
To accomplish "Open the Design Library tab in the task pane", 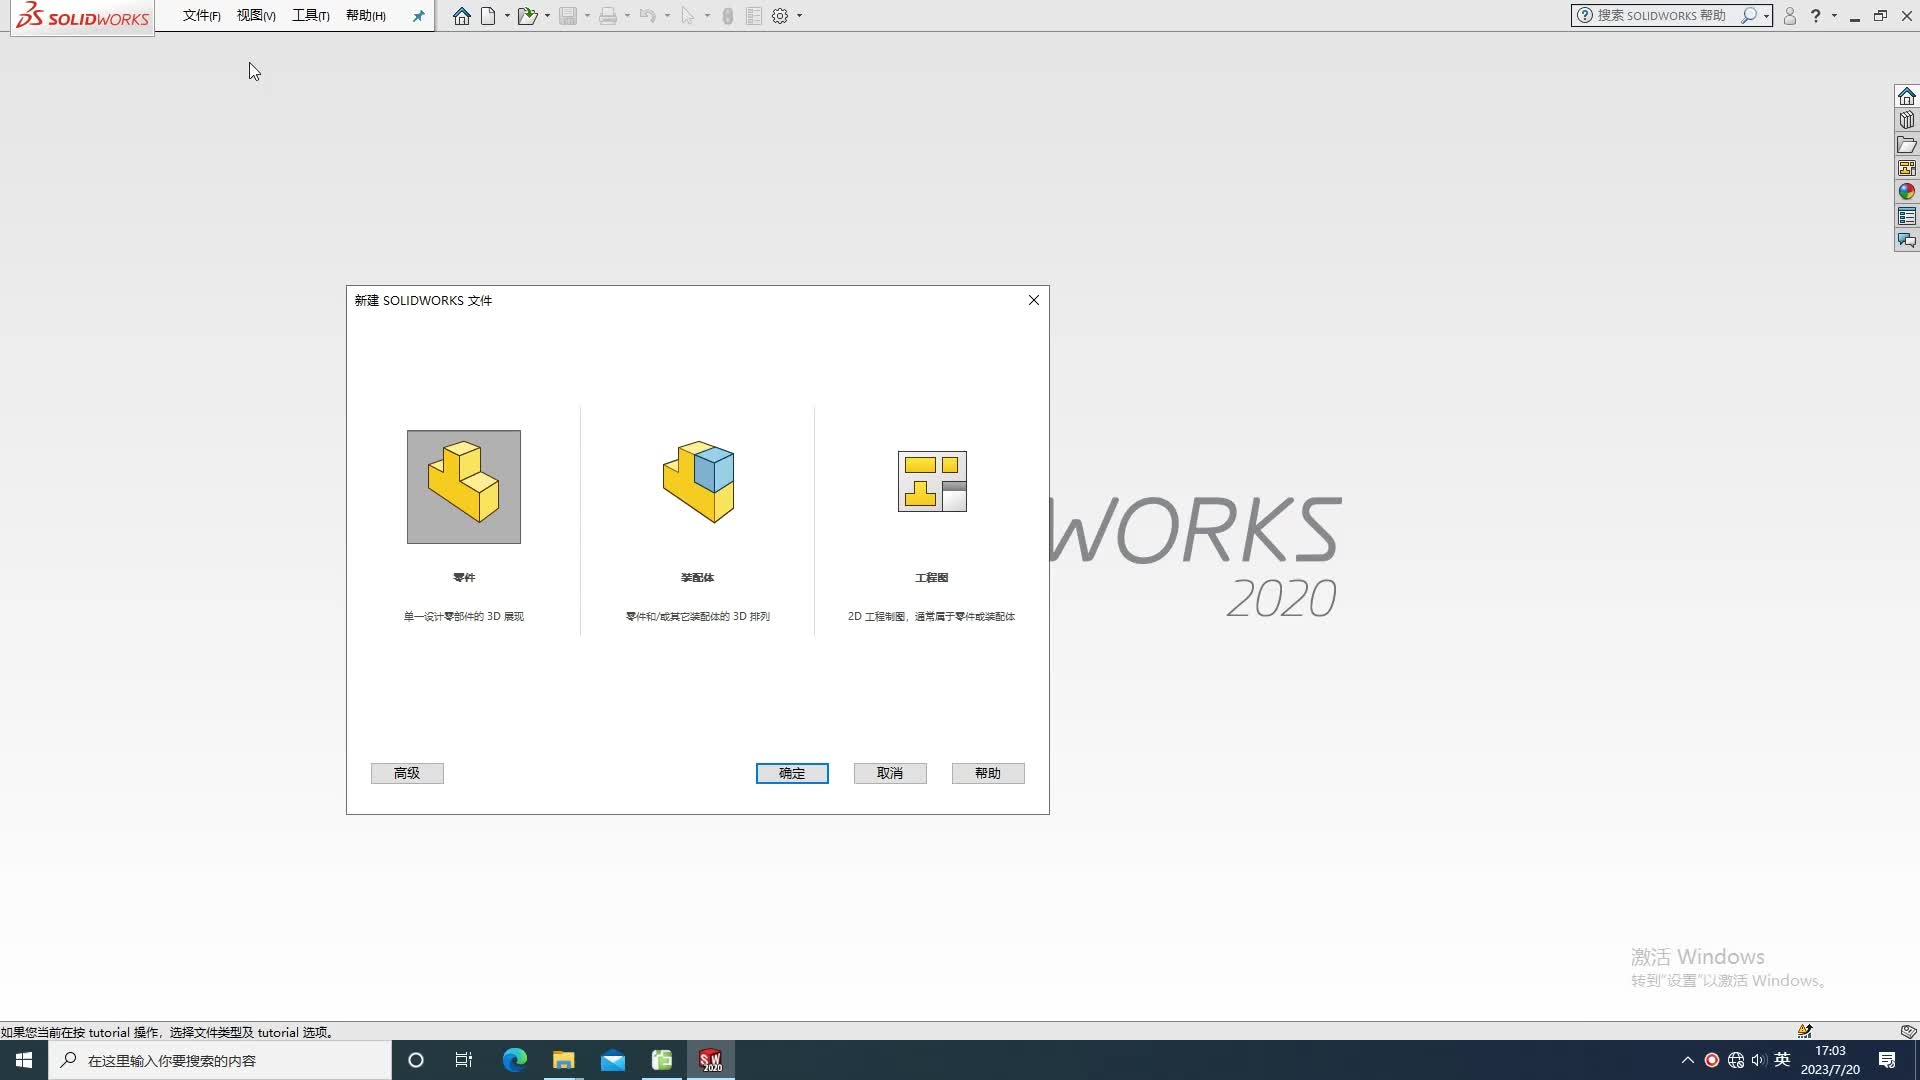I will point(1907,120).
